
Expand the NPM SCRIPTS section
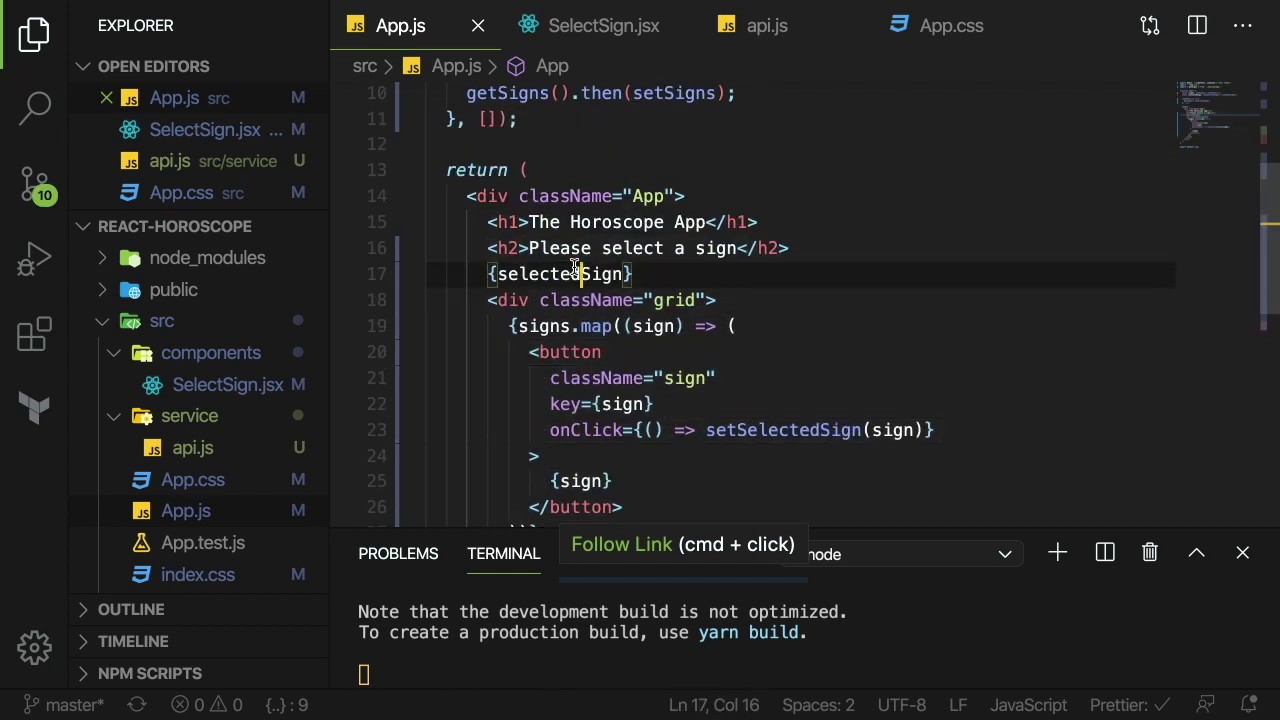point(150,674)
